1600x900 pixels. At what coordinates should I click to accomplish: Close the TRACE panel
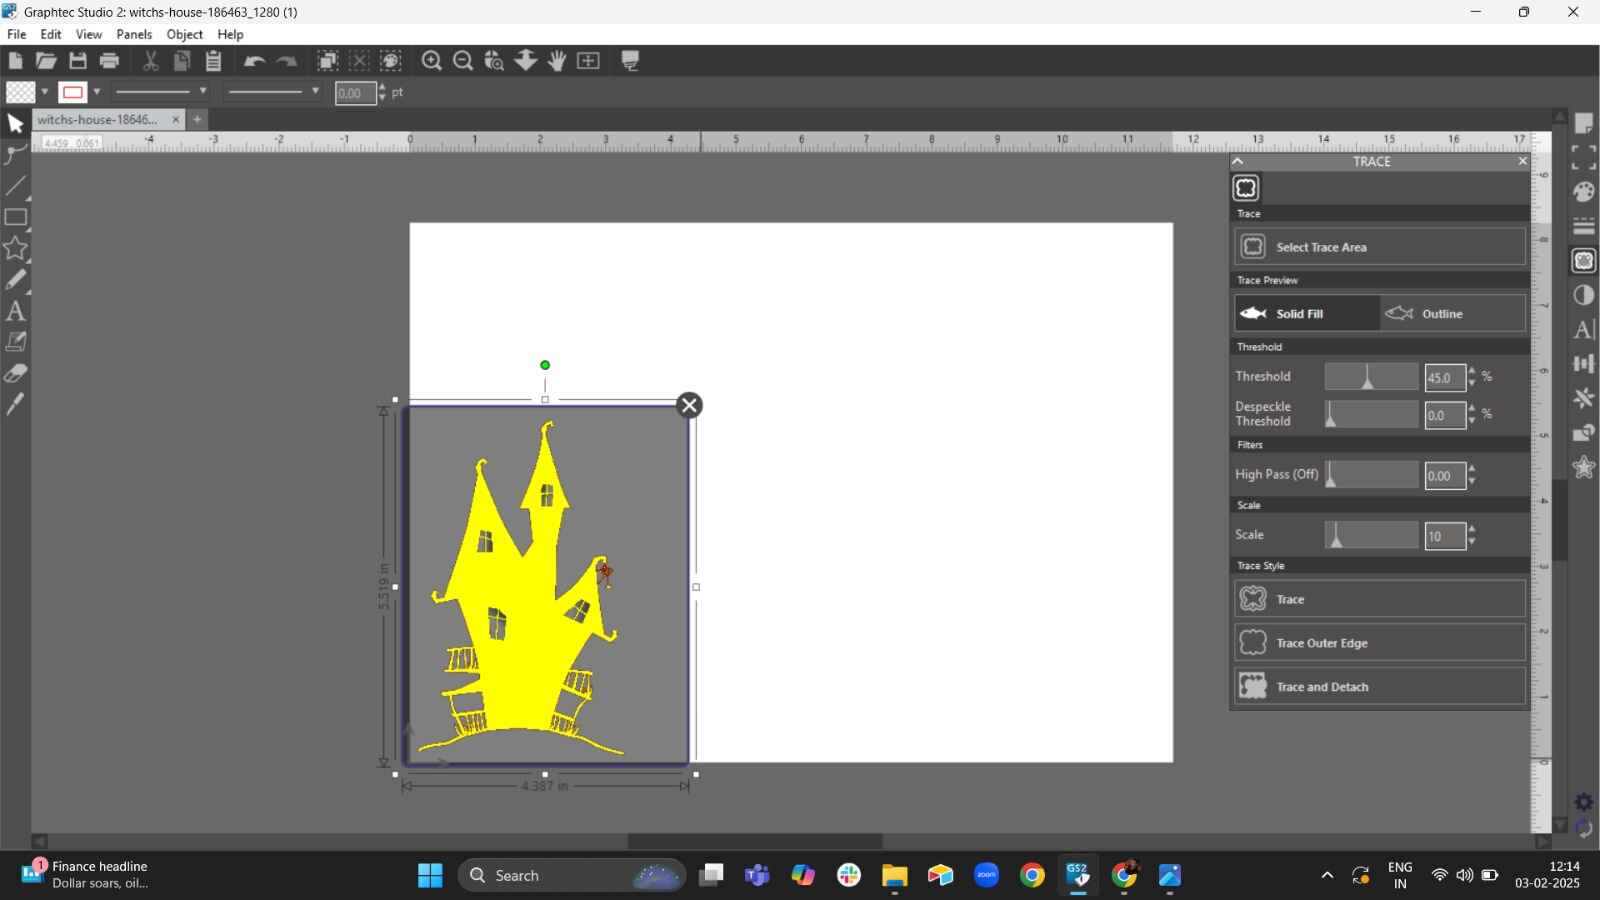1522,161
